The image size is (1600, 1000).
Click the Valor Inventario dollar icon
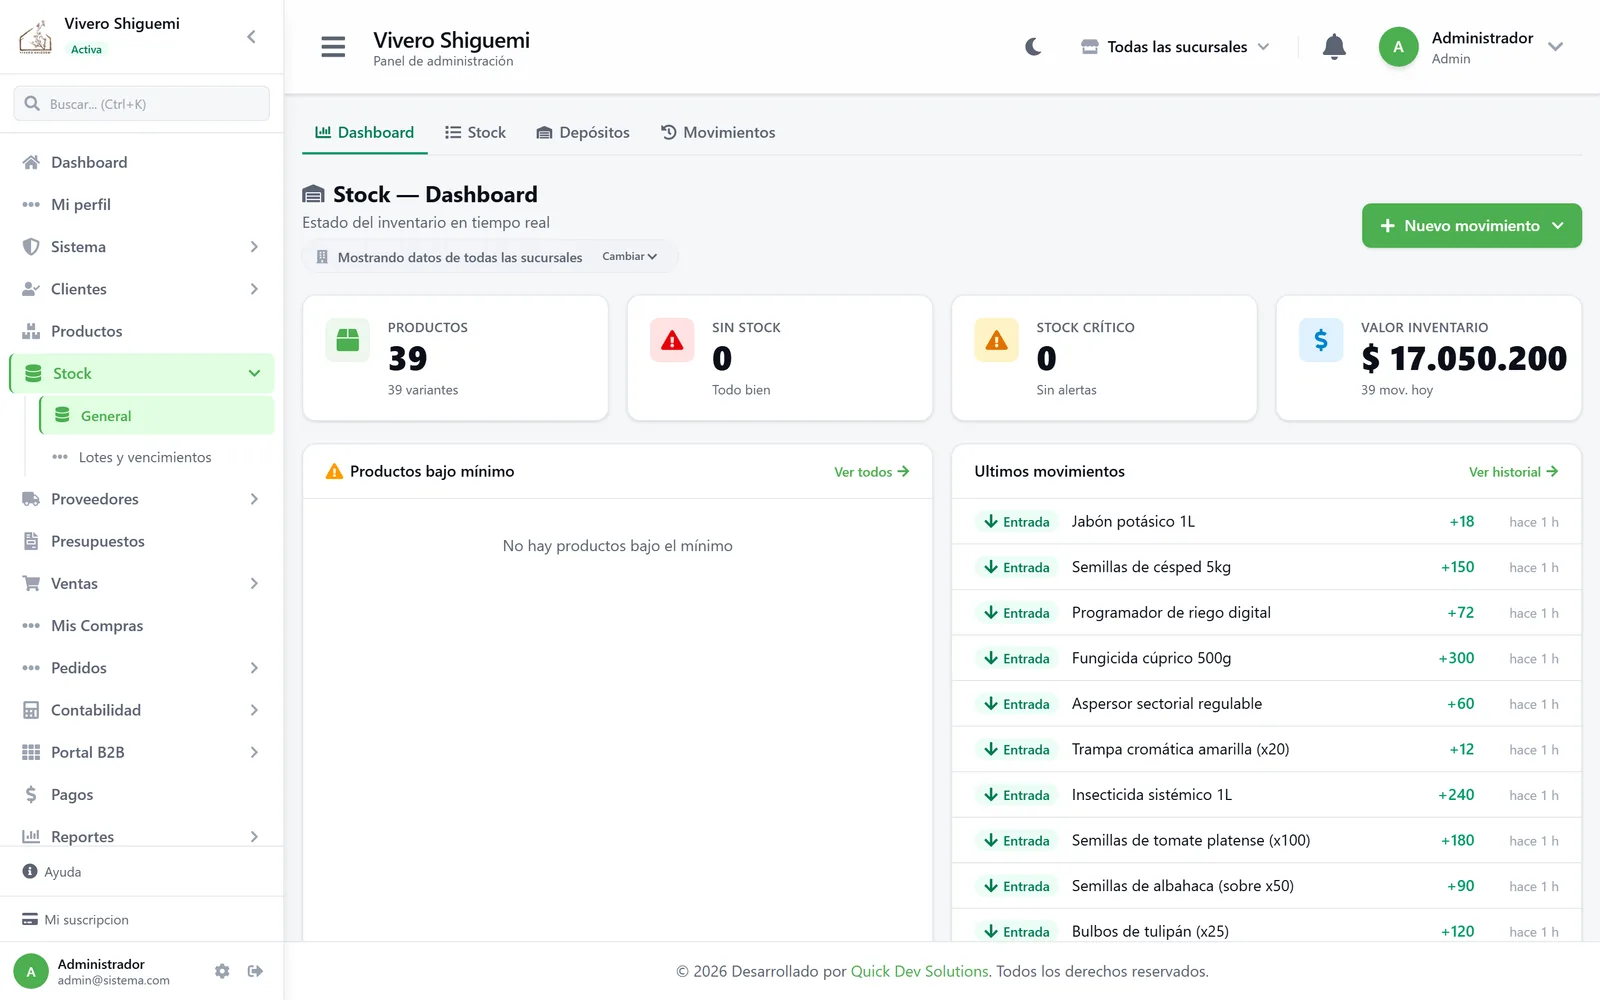coord(1321,340)
